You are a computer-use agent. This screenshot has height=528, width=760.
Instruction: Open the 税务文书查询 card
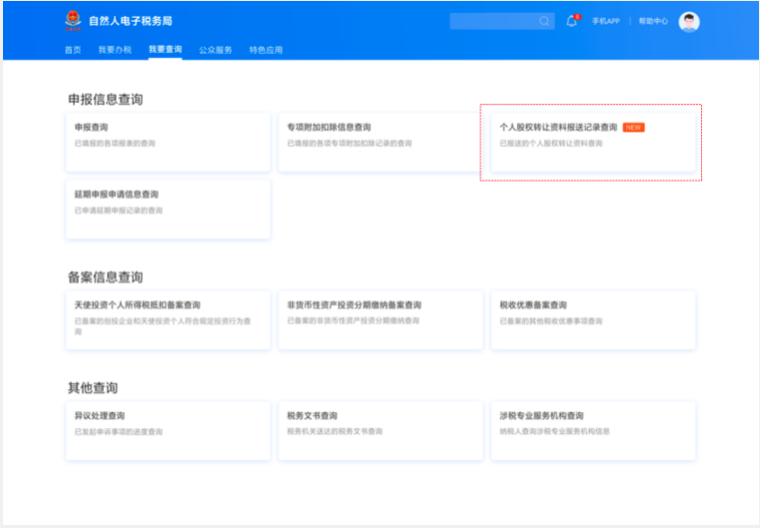pyautogui.click(x=380, y=430)
